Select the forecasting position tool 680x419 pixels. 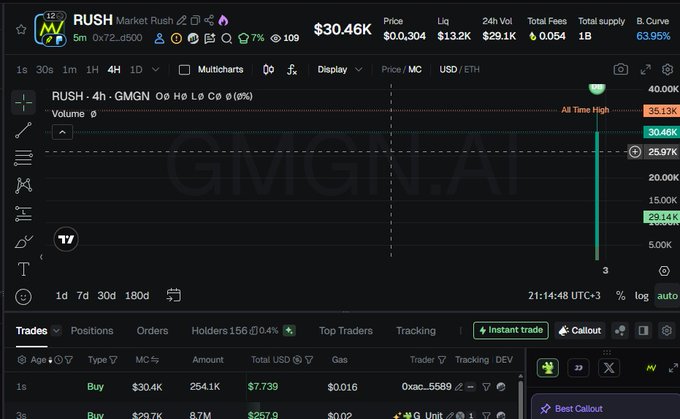tap(23, 213)
